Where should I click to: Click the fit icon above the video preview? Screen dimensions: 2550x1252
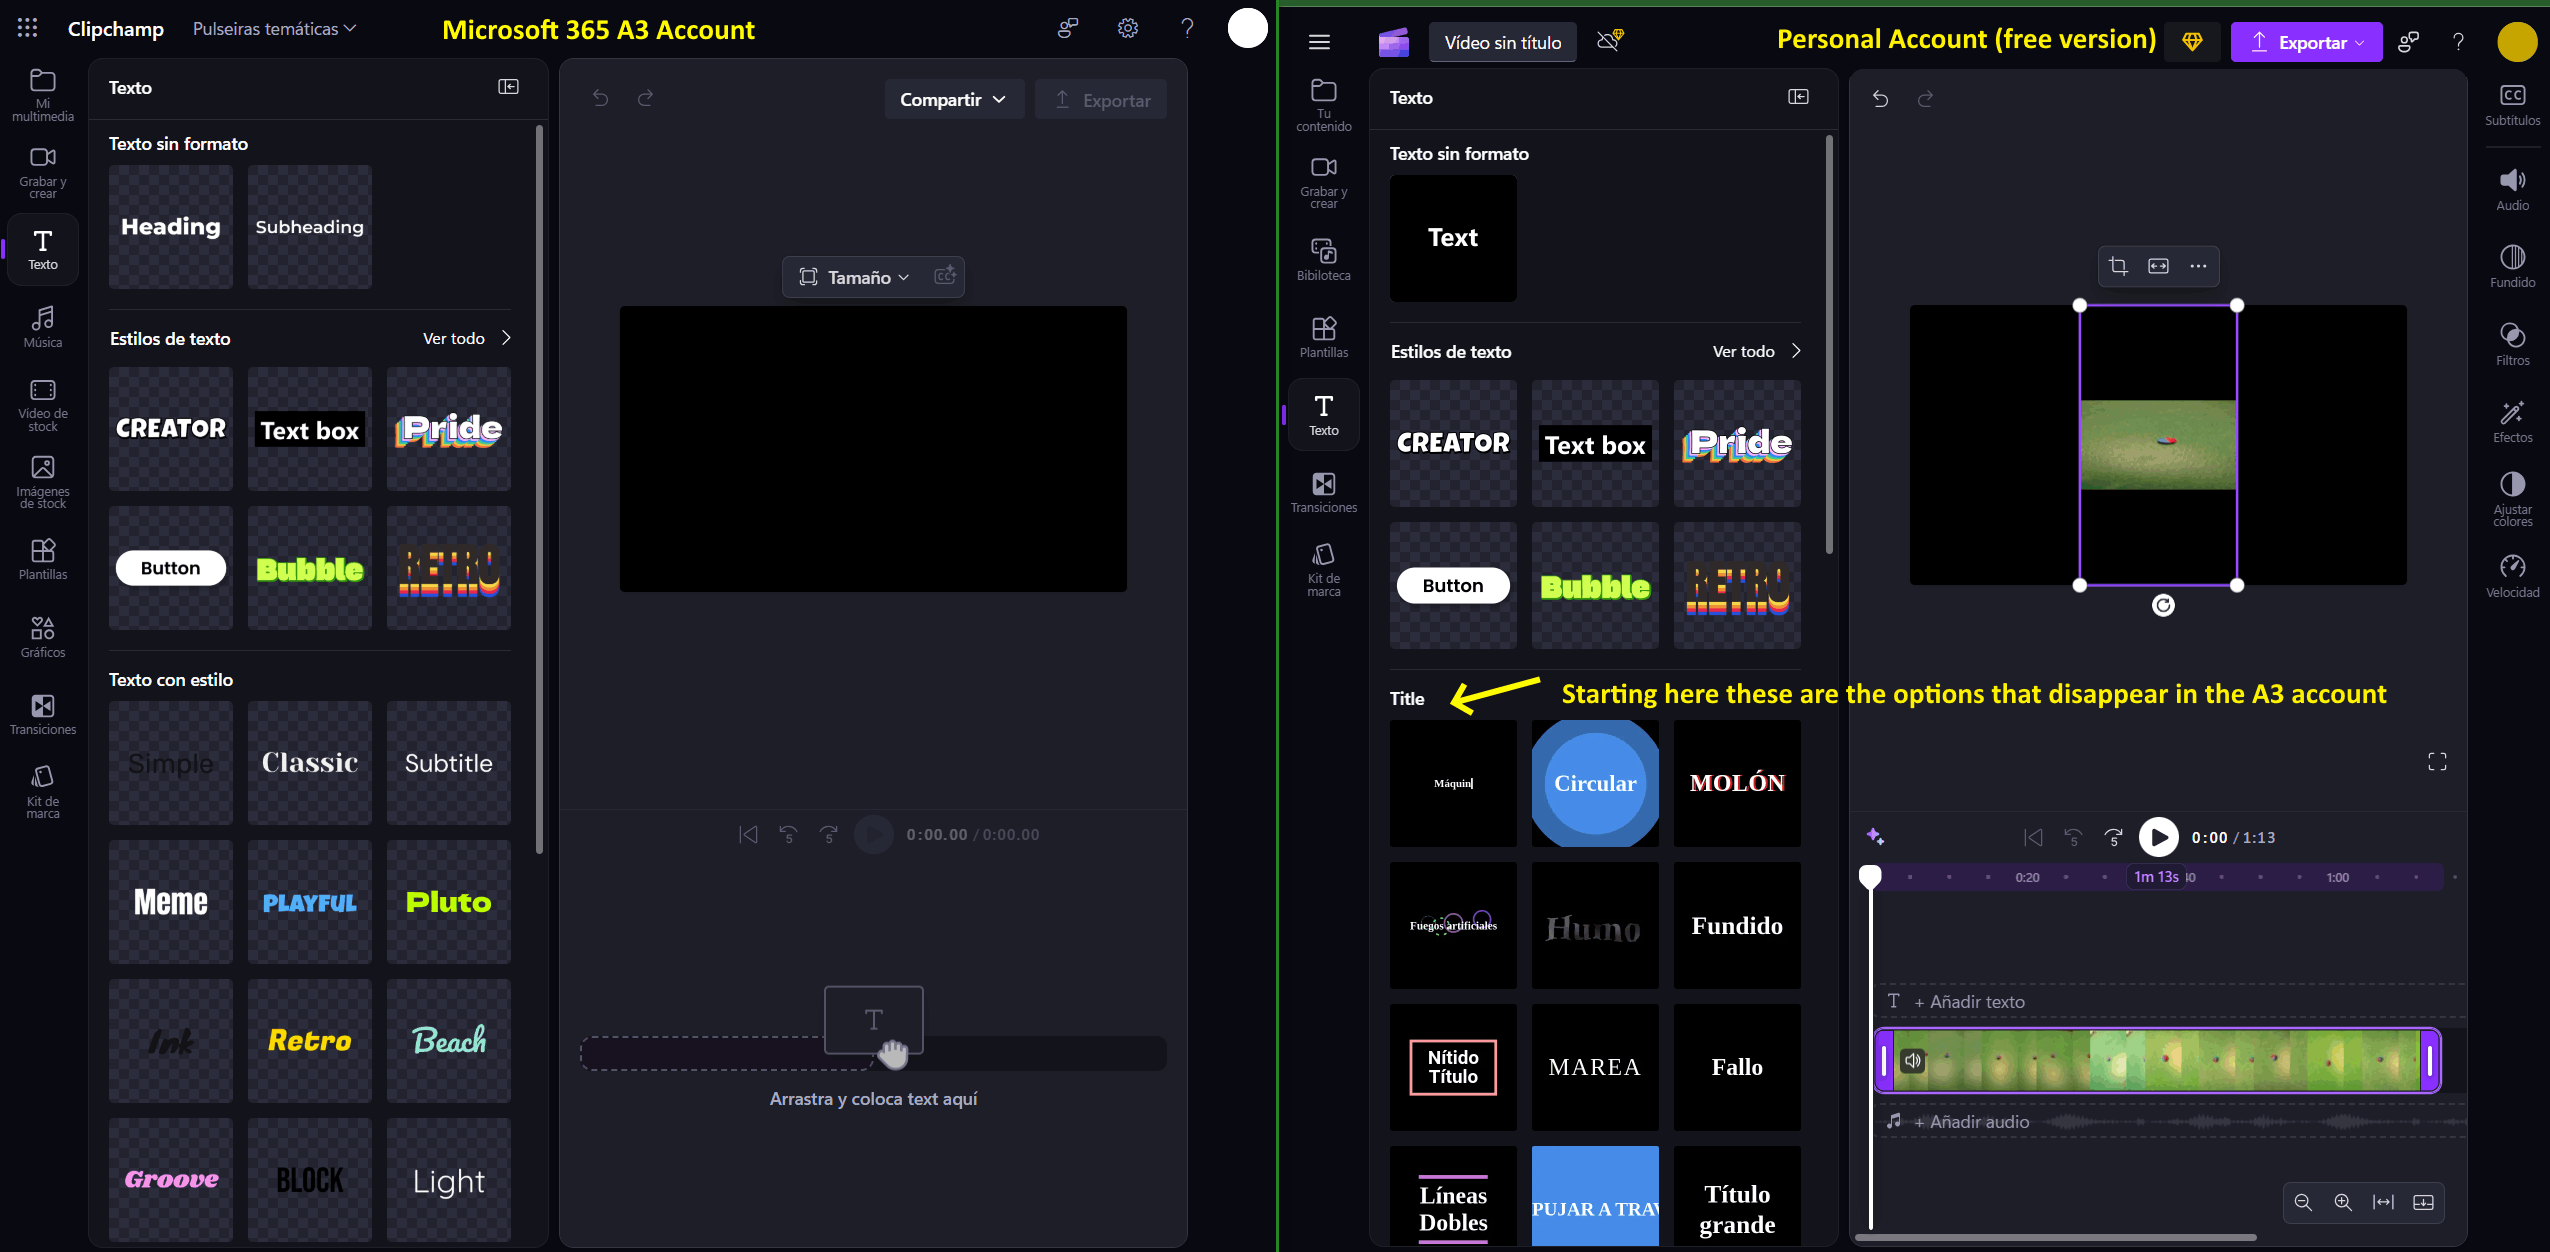tap(2158, 266)
